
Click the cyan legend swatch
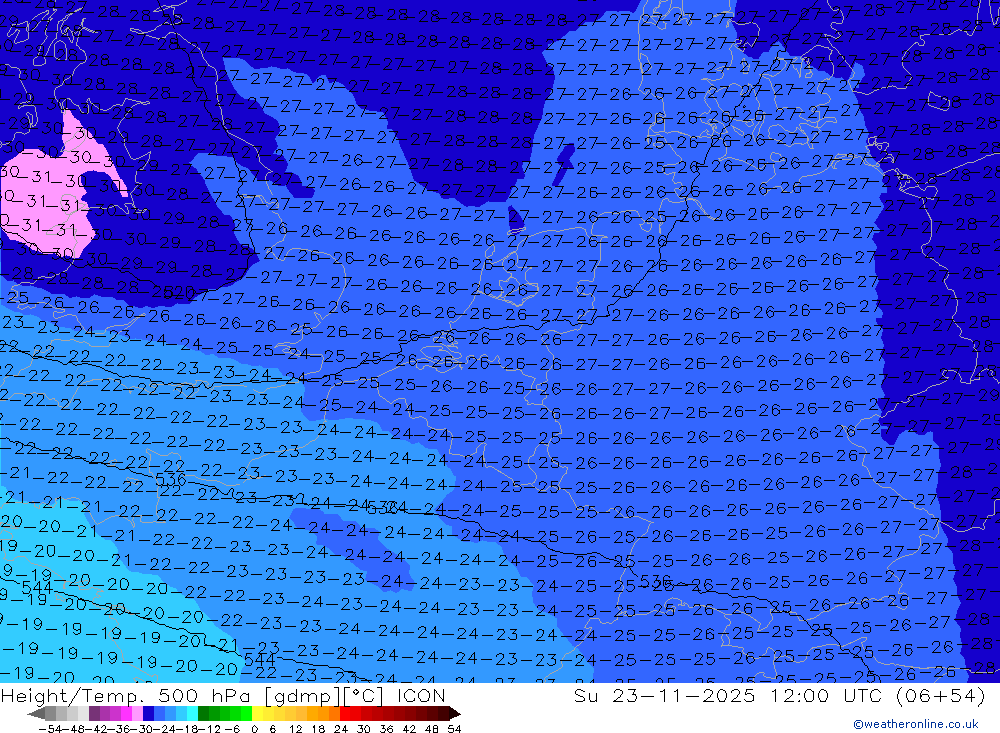(192, 713)
